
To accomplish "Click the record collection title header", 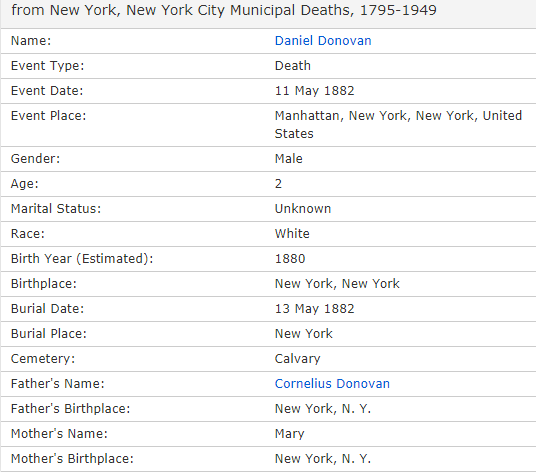I will (224, 10).
